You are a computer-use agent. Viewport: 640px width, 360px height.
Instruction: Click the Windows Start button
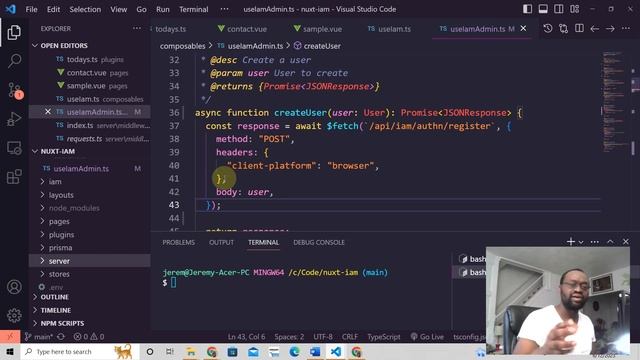(x=10, y=351)
